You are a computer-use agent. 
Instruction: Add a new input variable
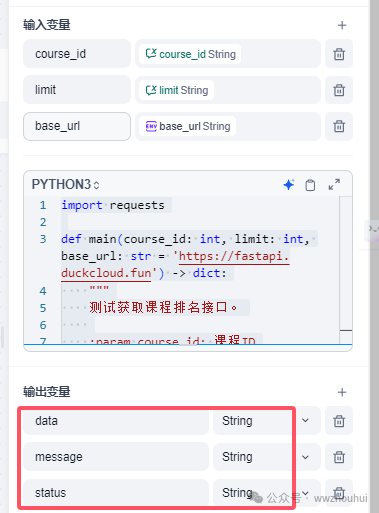[x=342, y=25]
